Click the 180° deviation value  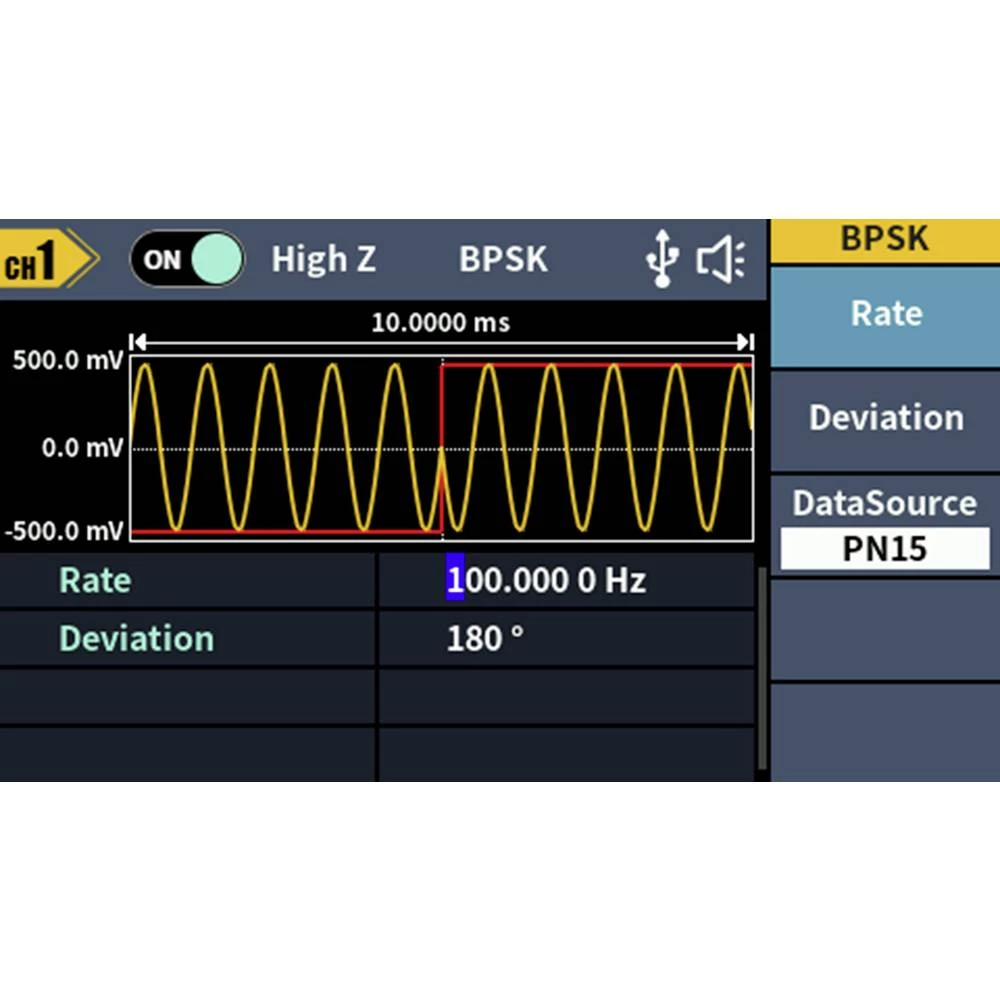point(485,639)
